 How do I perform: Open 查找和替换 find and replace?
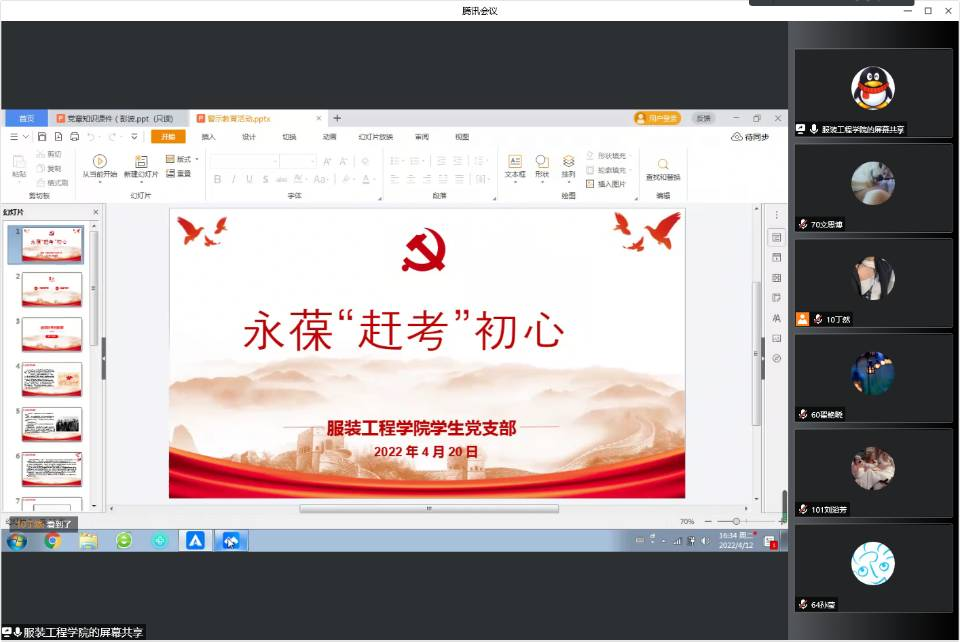pos(662,165)
